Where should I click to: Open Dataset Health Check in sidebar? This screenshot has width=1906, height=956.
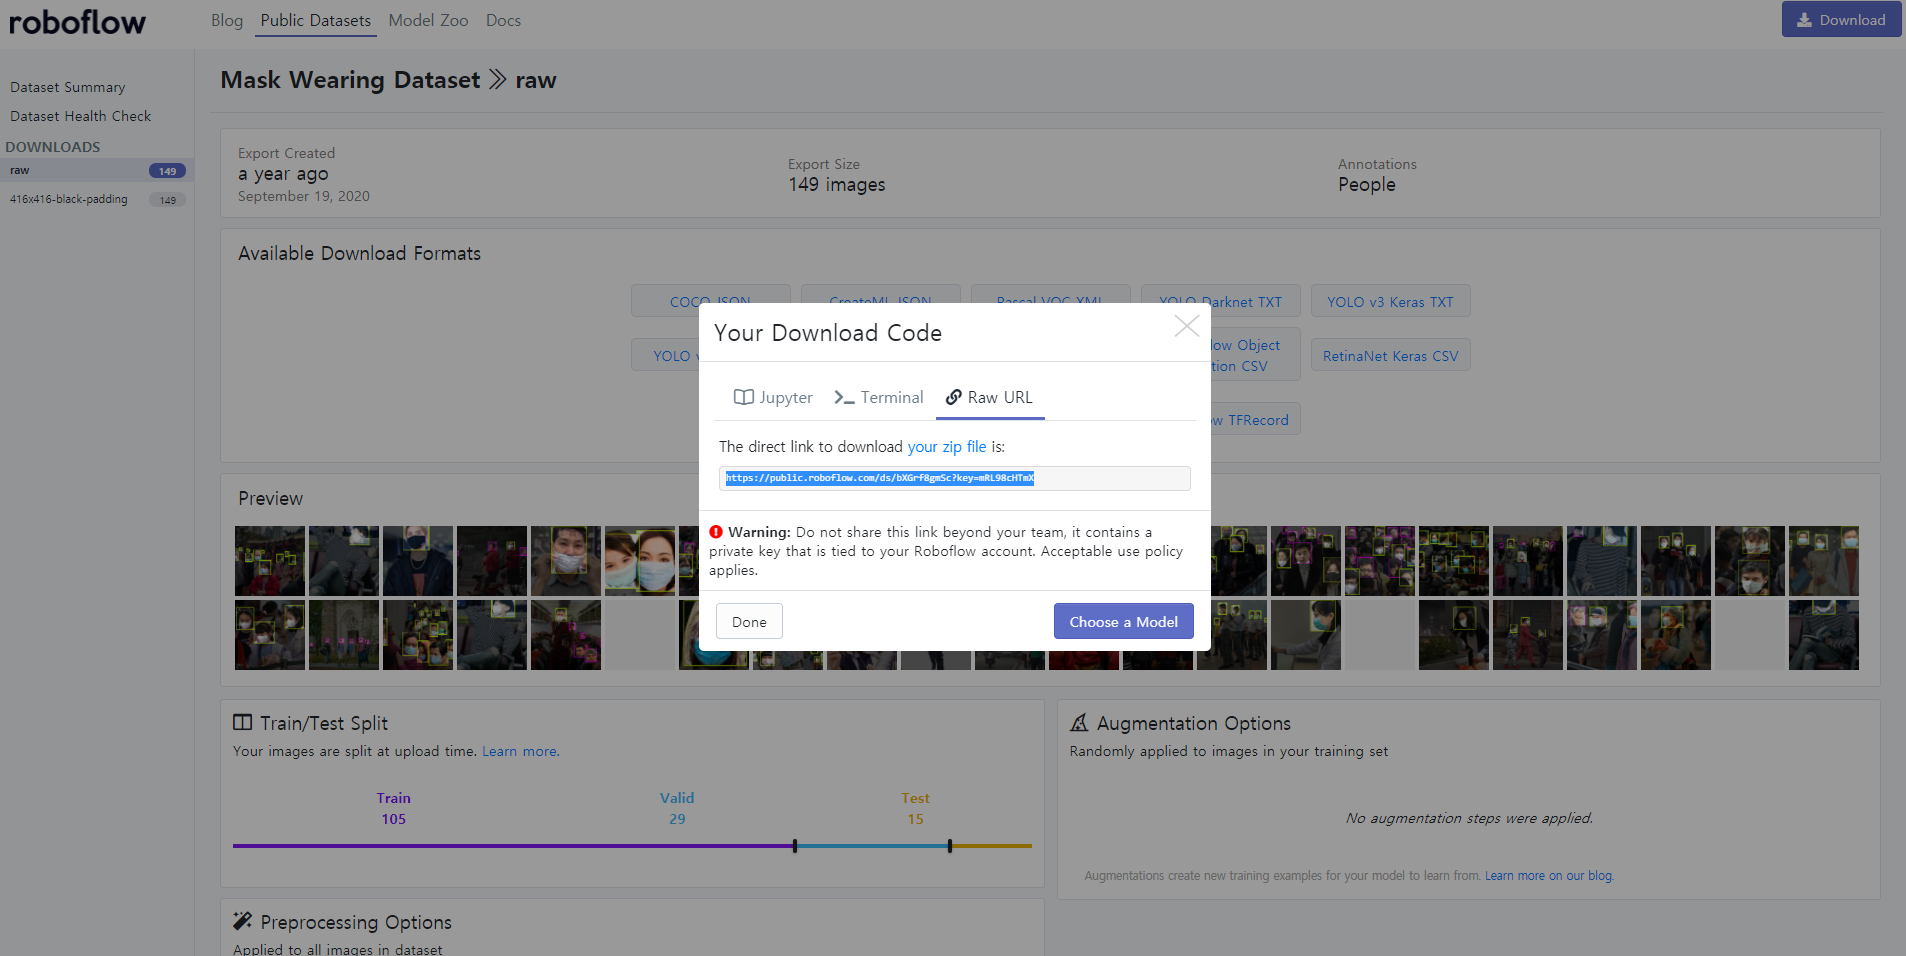click(x=81, y=116)
